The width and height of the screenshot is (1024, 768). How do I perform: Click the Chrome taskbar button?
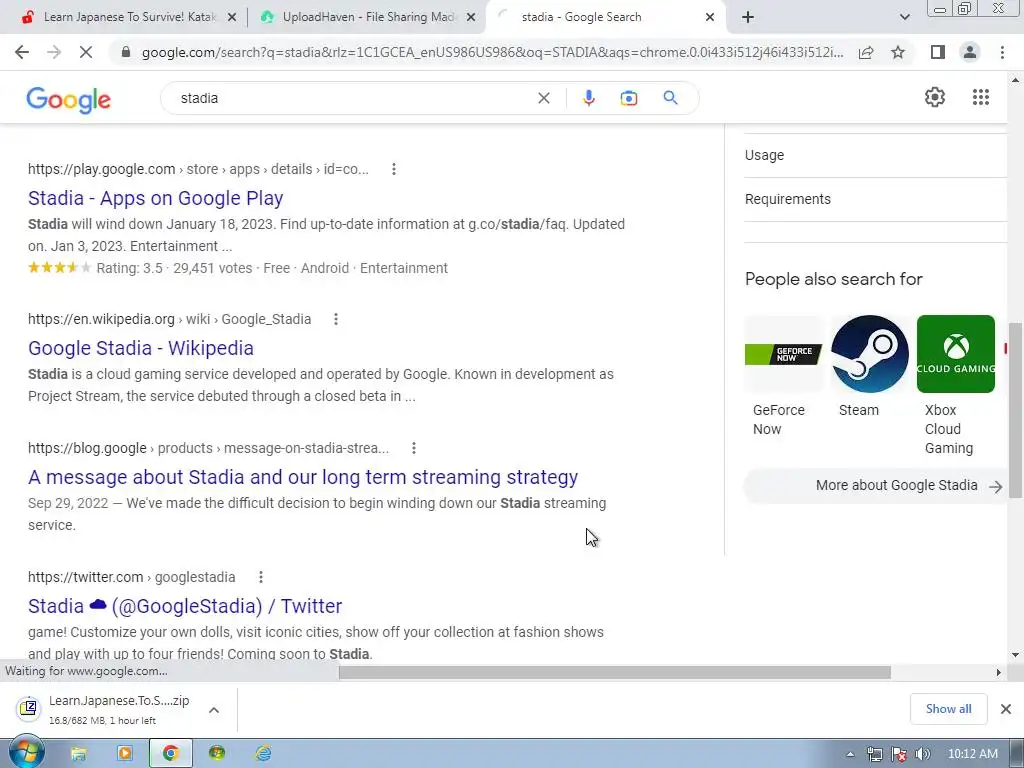[x=170, y=754]
